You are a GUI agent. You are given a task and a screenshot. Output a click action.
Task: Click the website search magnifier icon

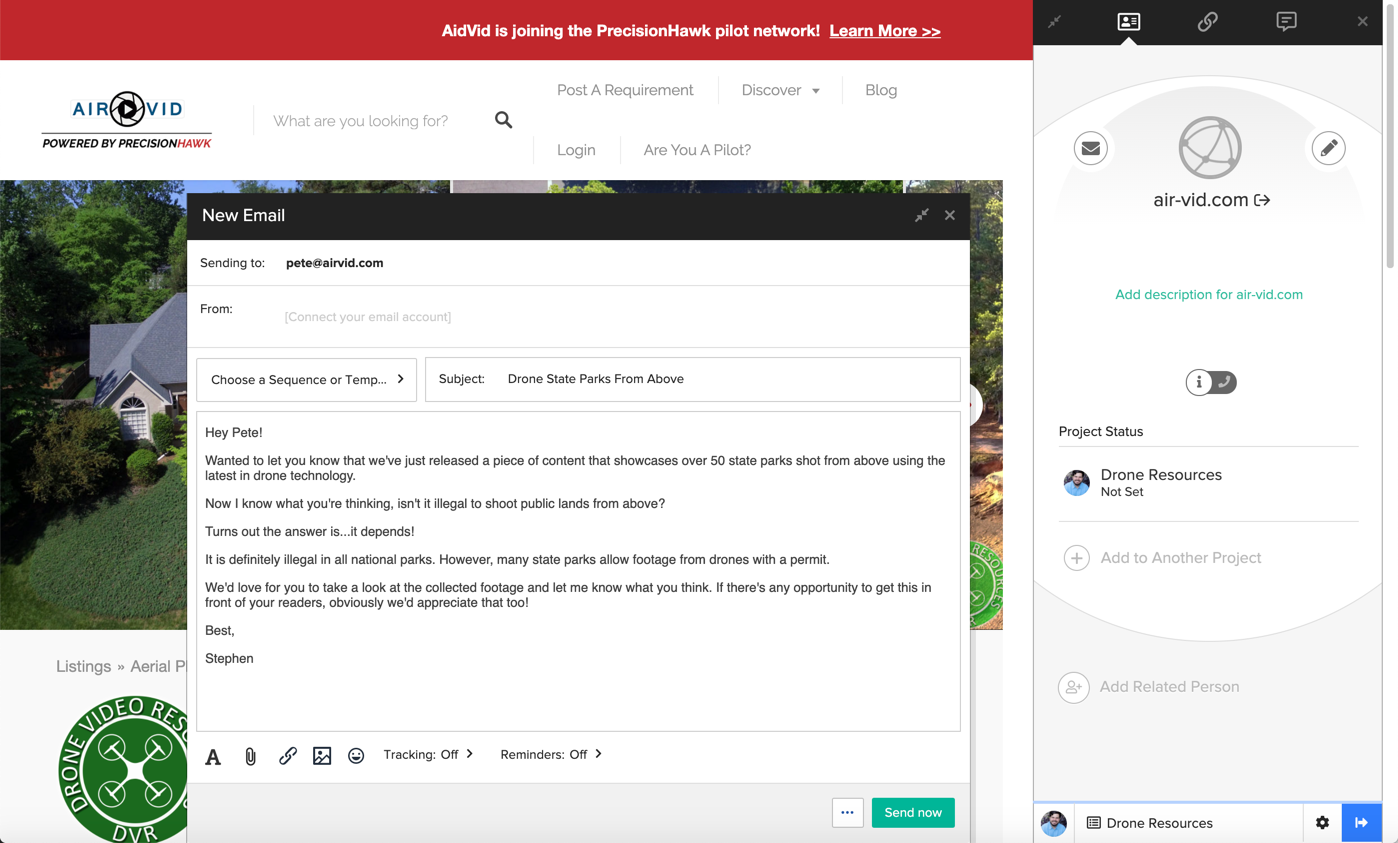click(503, 120)
